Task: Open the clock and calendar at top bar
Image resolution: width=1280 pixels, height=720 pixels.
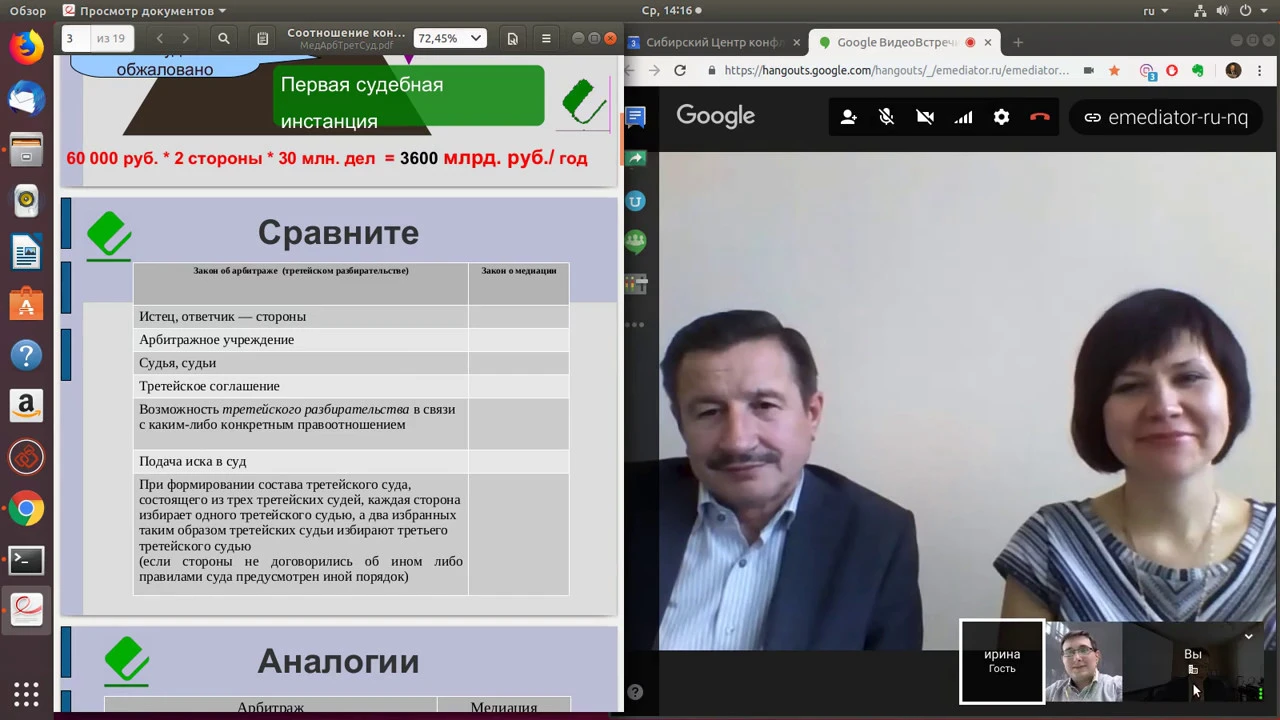Action: click(671, 11)
